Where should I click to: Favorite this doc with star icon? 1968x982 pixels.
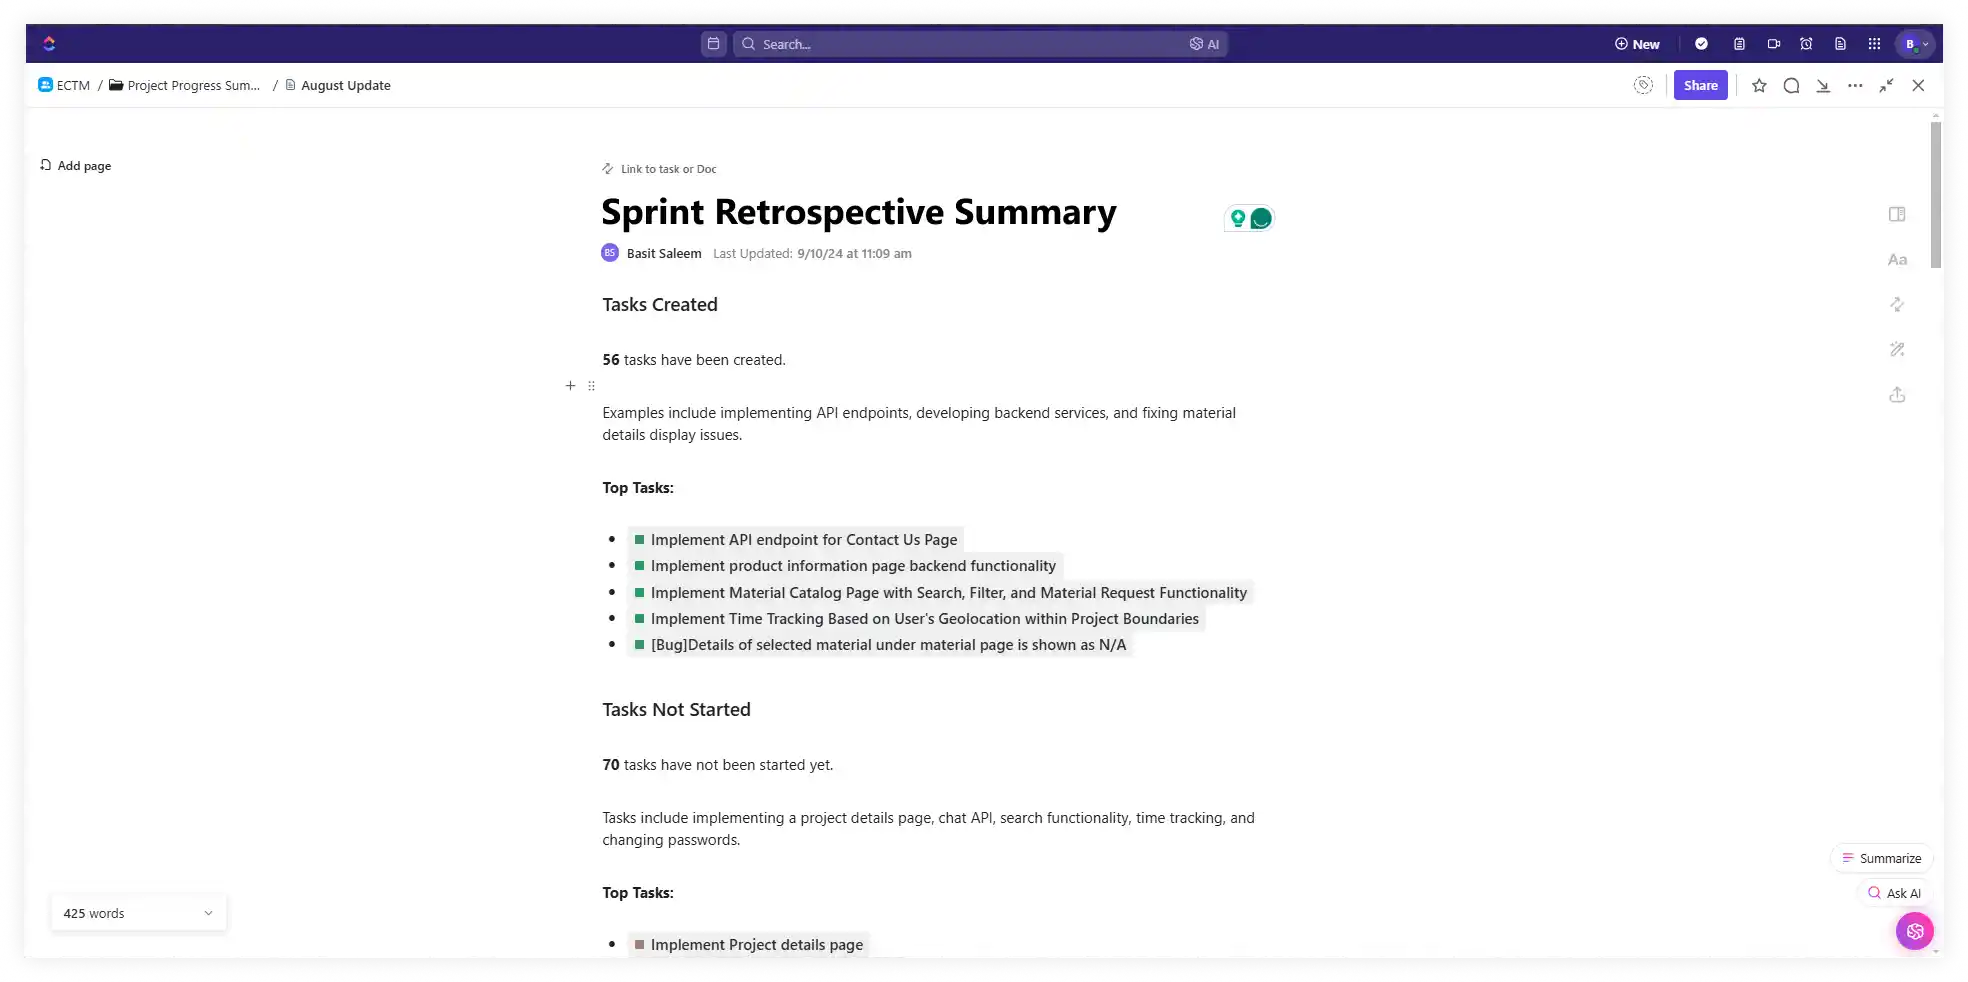click(1759, 86)
